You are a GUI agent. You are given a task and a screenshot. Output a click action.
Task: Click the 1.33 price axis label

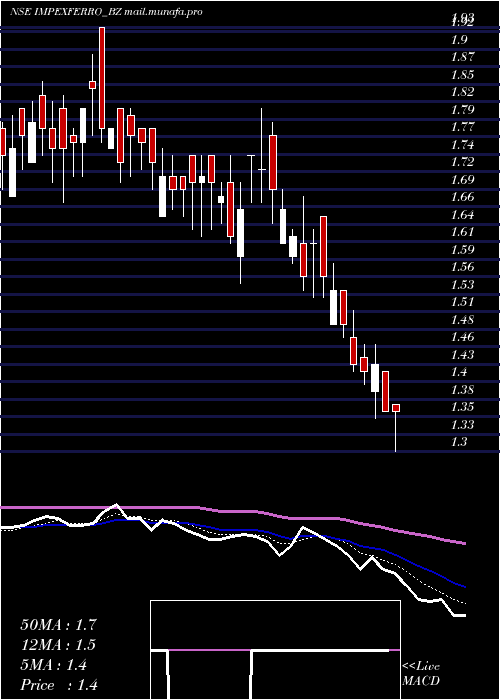[x=462, y=425]
